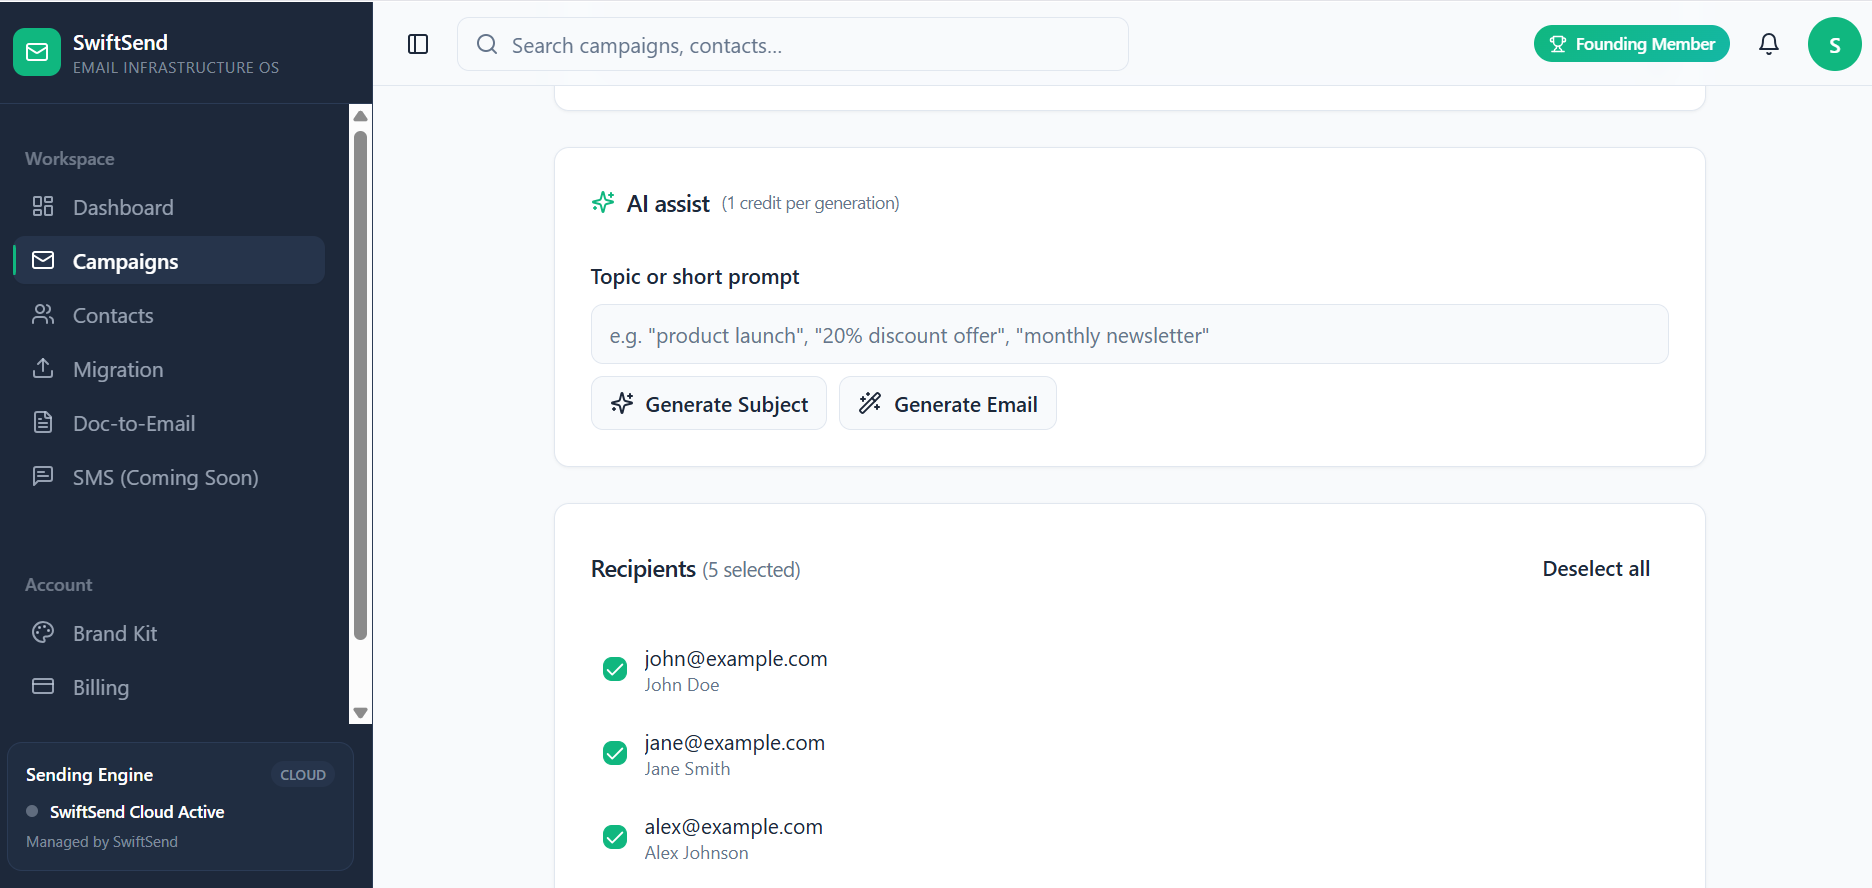Click the CLOUD engine badge
1872x888 pixels.
click(x=303, y=775)
